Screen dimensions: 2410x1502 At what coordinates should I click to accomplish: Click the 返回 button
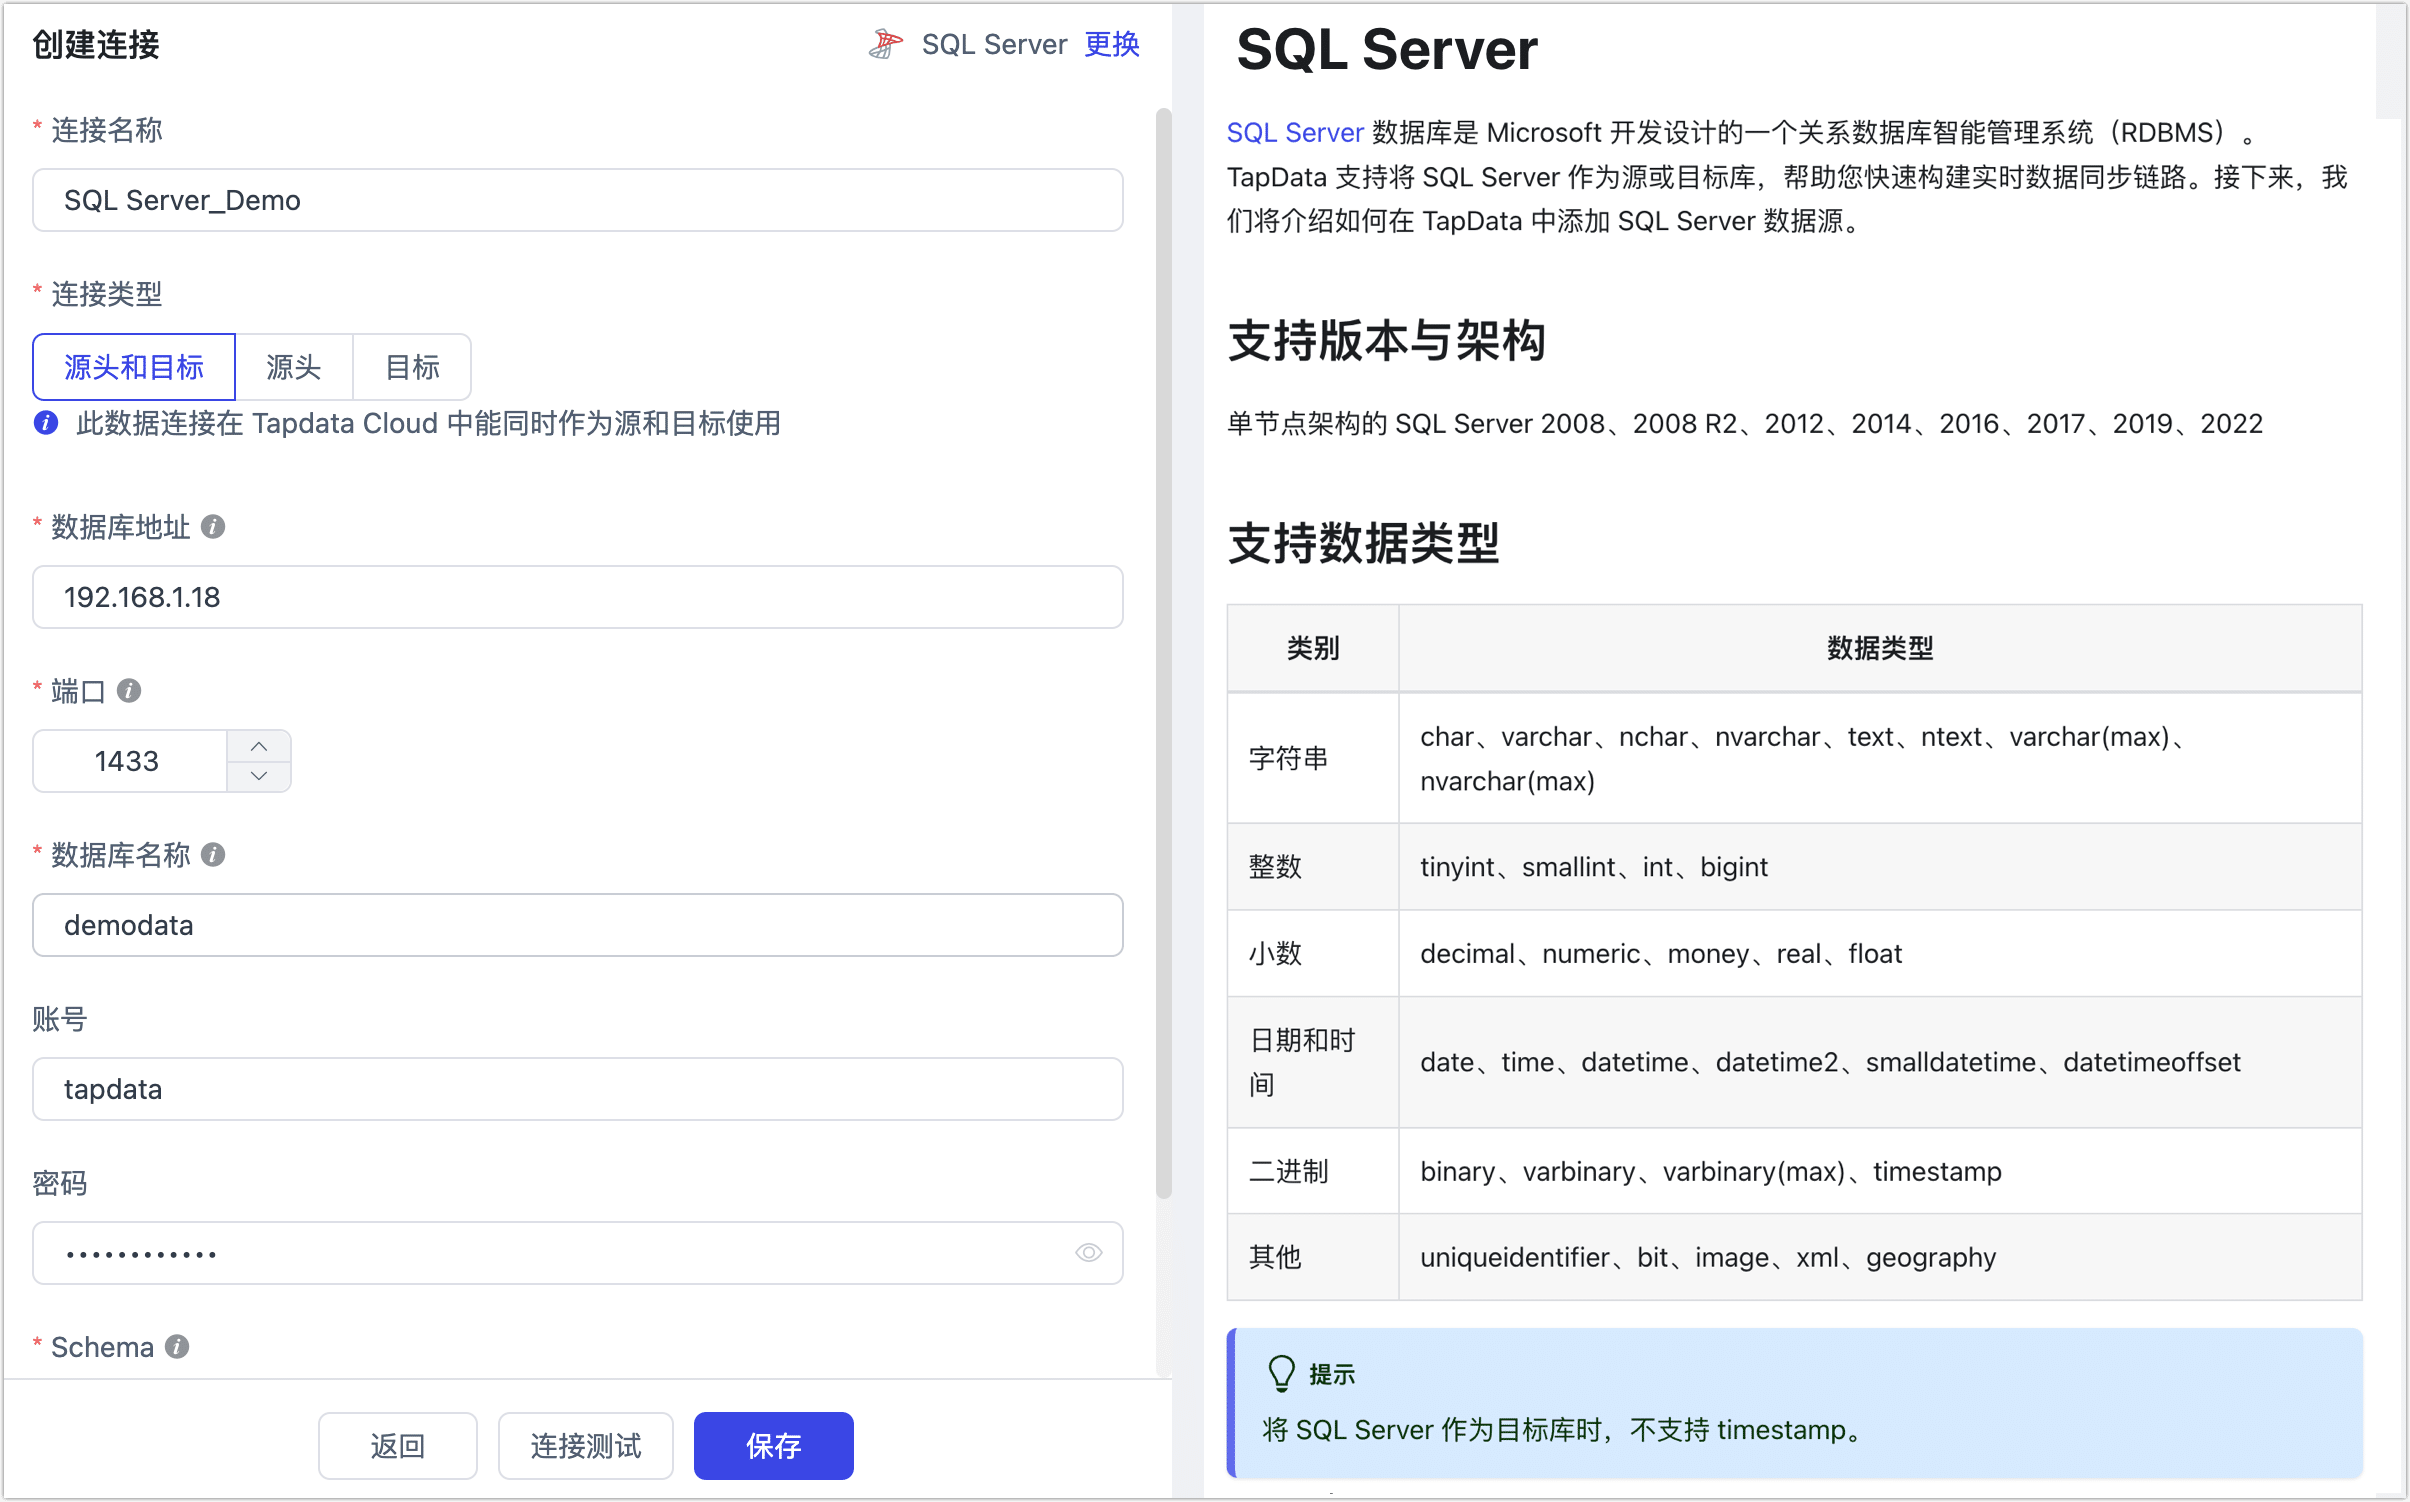click(397, 1445)
